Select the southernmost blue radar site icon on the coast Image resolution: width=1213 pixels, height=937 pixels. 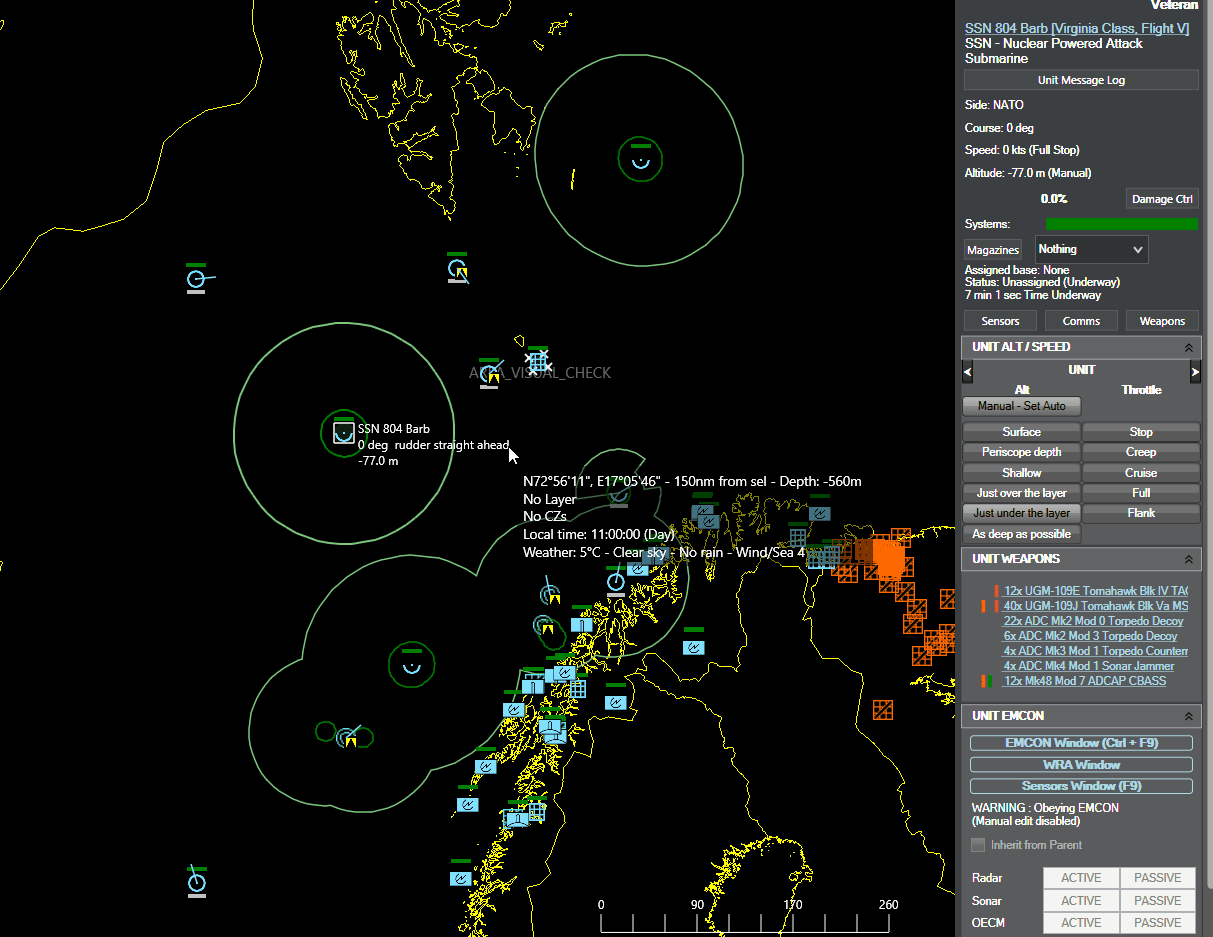(460, 879)
